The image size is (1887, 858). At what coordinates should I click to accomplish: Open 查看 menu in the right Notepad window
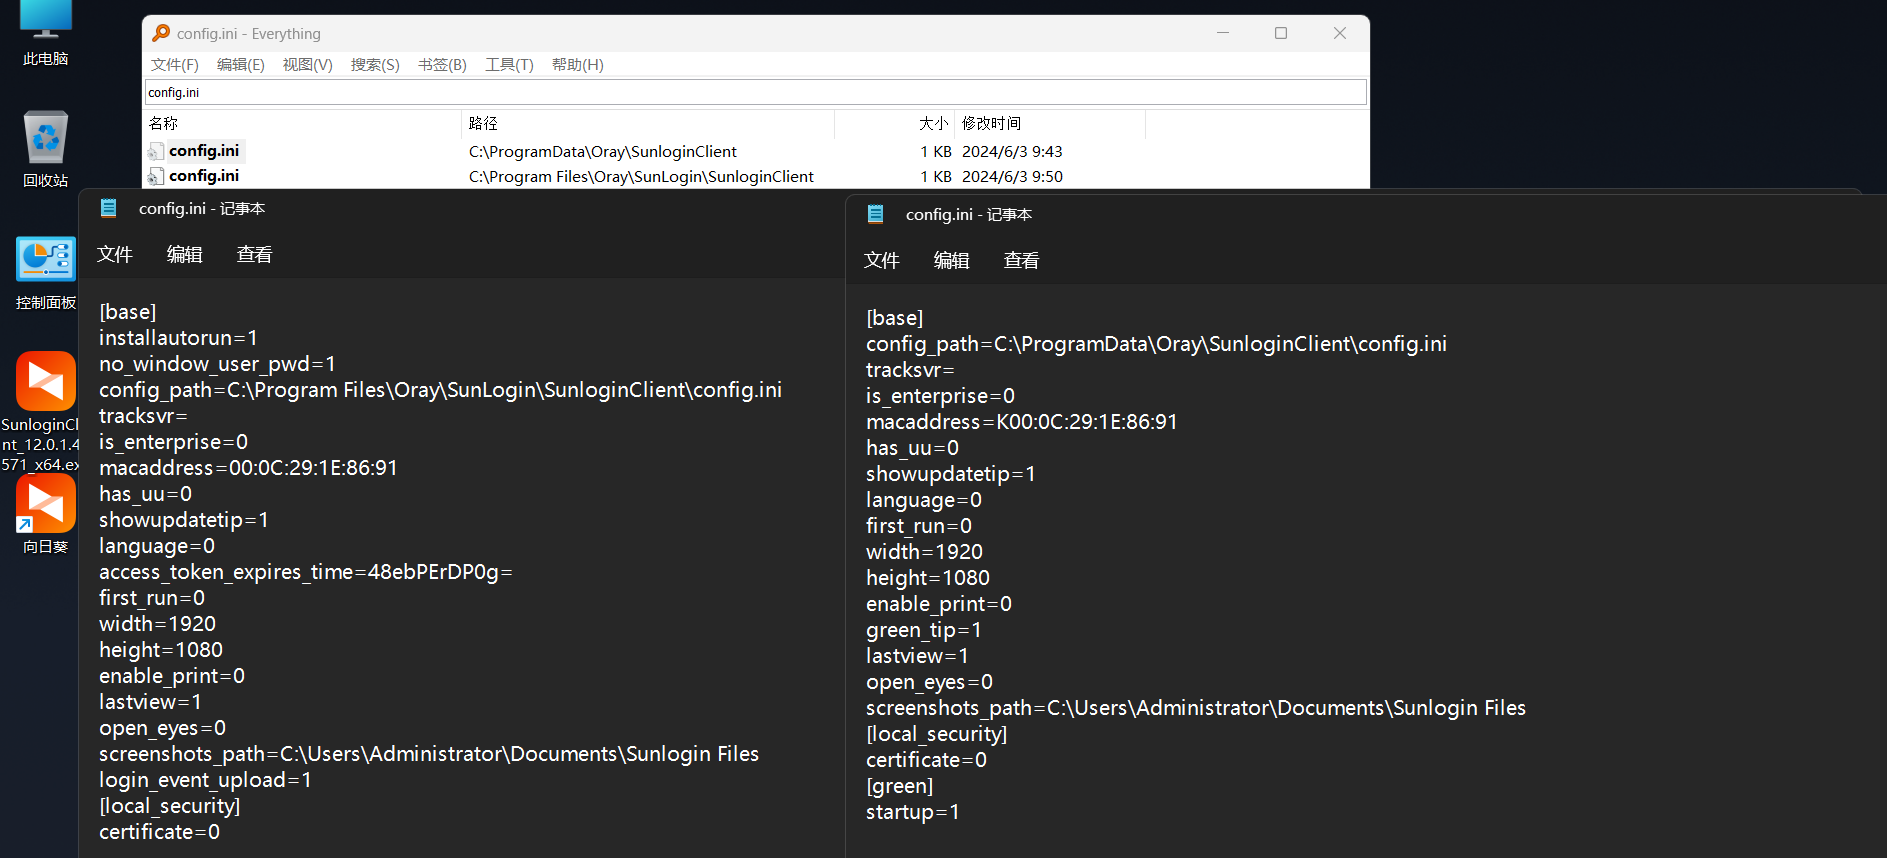pos(1022,261)
